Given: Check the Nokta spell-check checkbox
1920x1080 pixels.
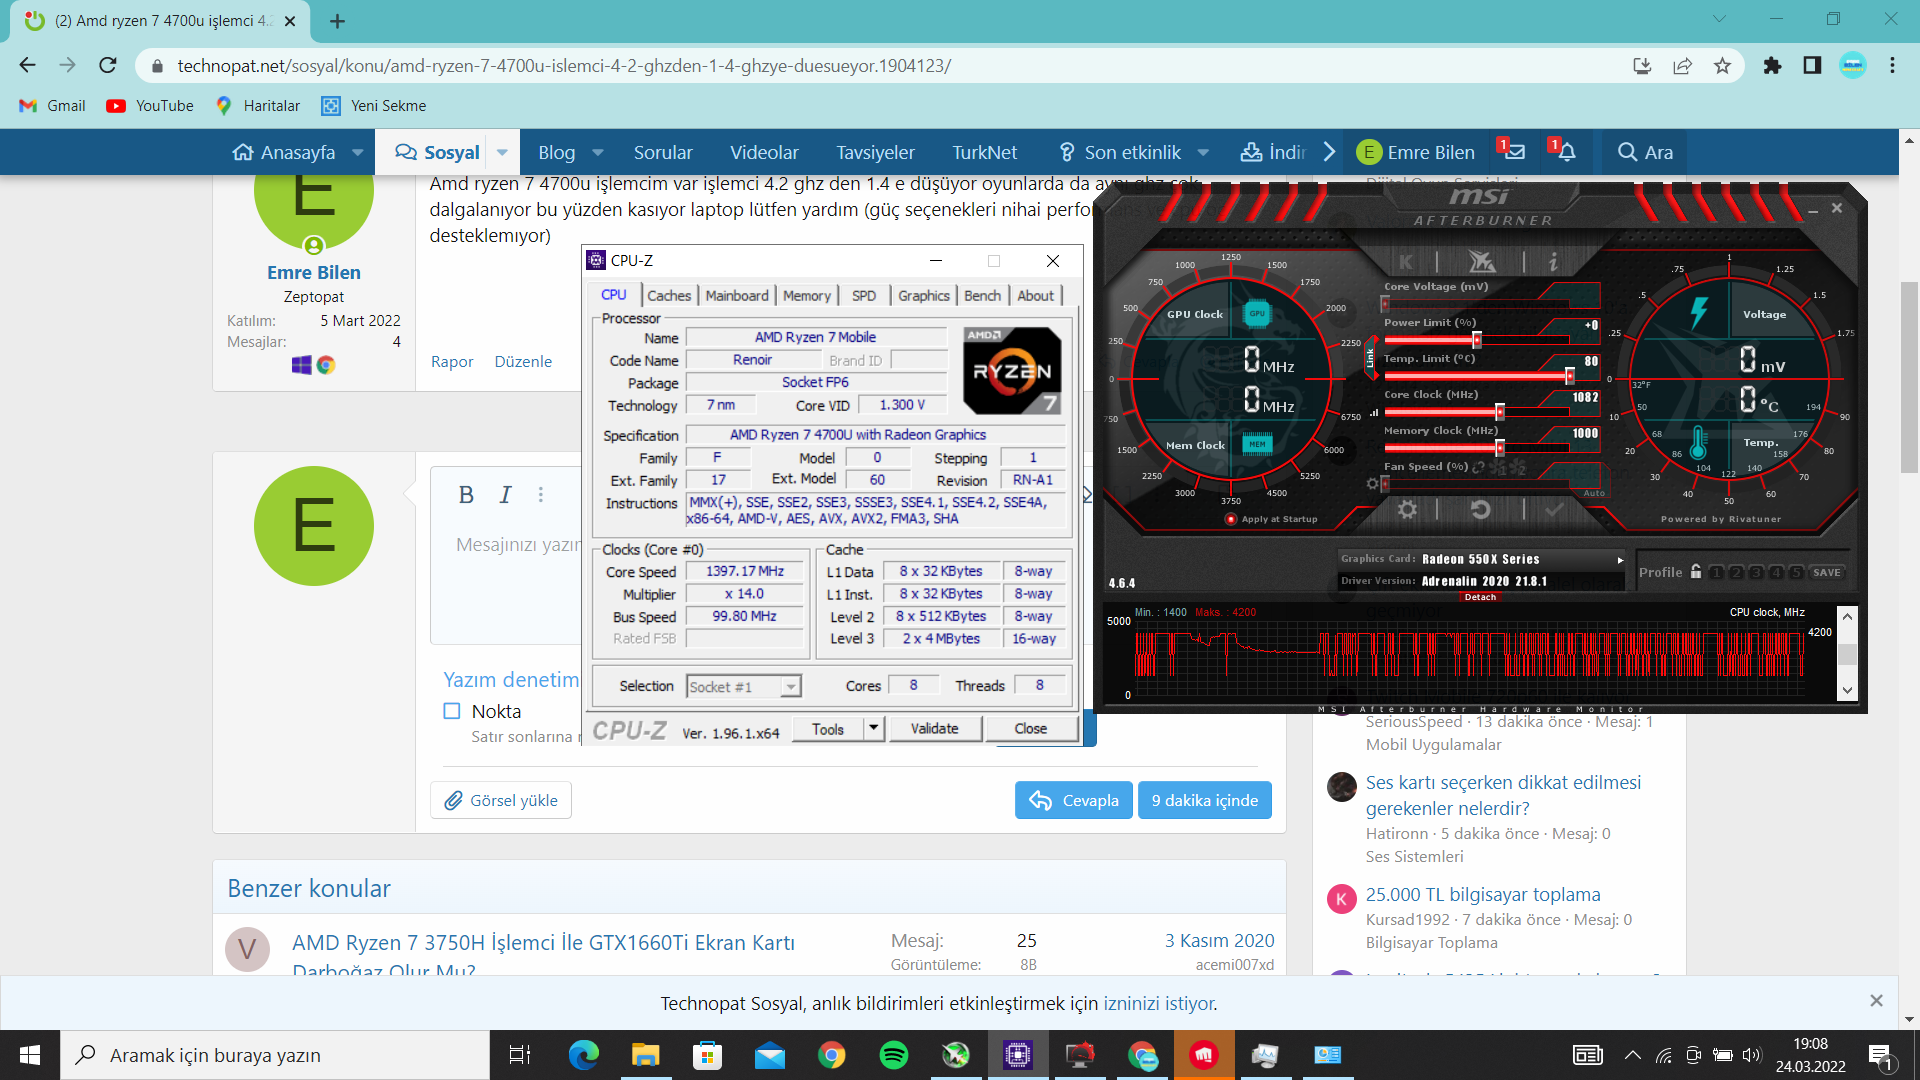Looking at the screenshot, I should [452, 711].
